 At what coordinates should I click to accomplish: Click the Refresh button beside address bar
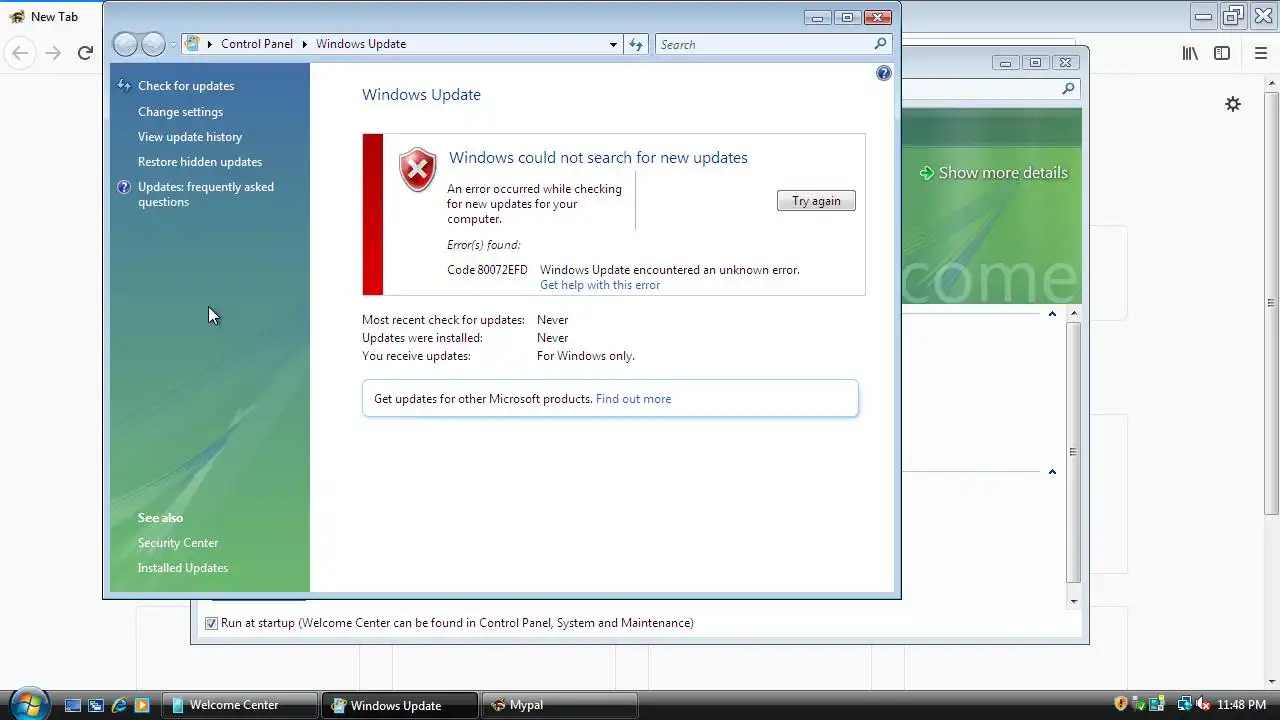636,44
